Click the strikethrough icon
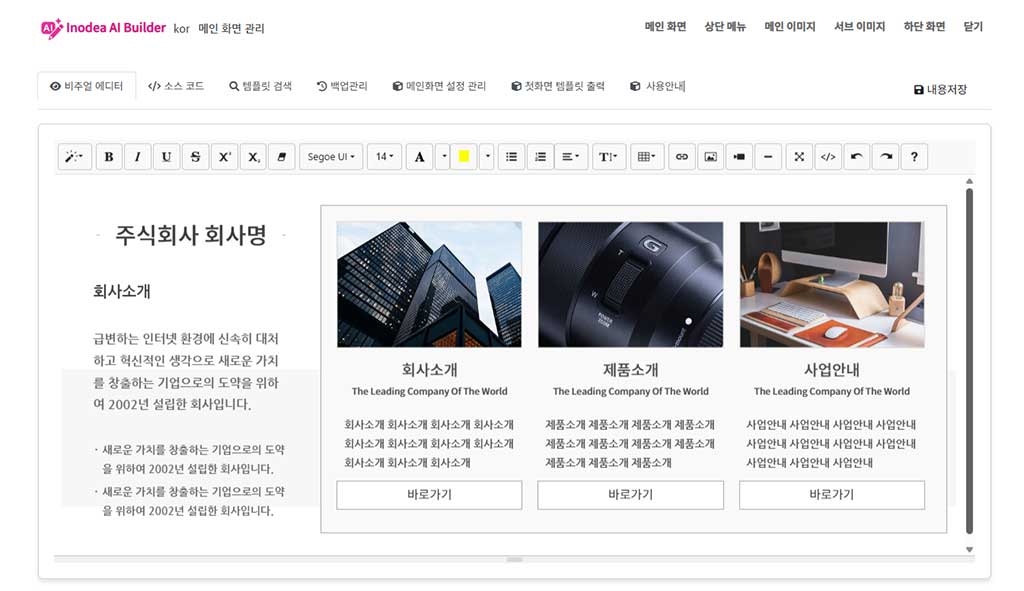Image resolution: width=1024 pixels, height=591 pixels. (x=195, y=157)
